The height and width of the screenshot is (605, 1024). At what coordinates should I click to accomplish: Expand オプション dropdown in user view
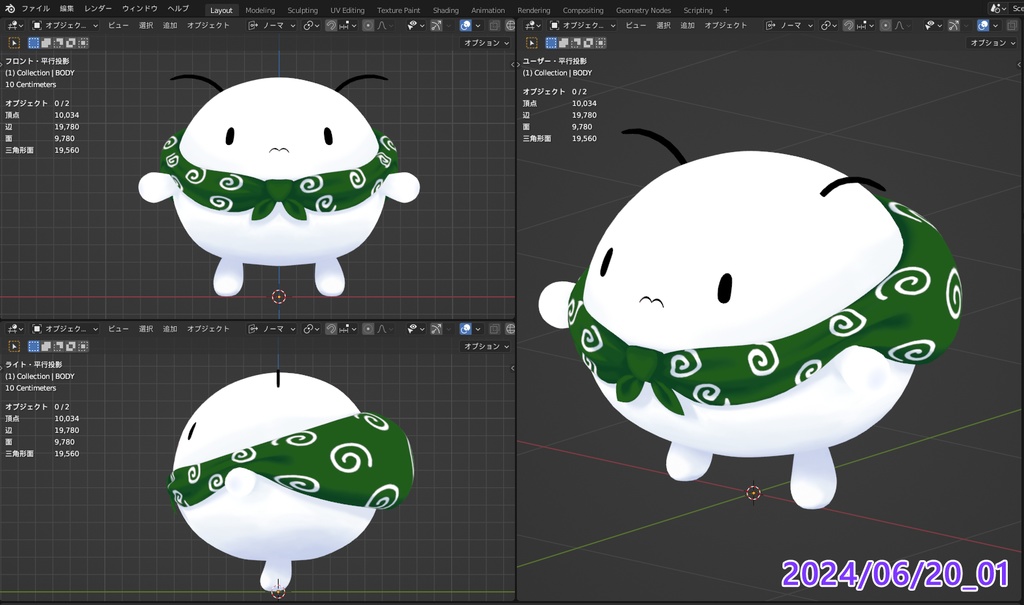(x=992, y=43)
